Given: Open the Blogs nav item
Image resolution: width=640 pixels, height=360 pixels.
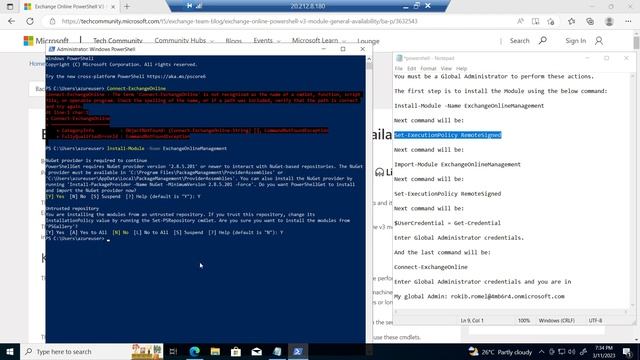Looking at the screenshot, I should pyautogui.click(x=233, y=41).
